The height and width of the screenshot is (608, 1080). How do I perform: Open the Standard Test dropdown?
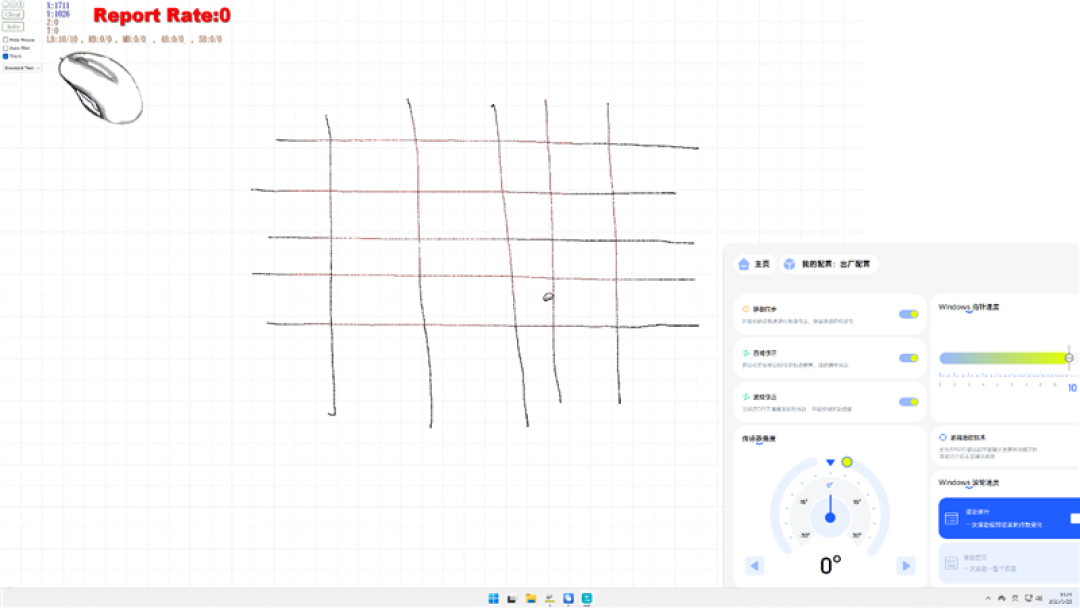(22, 68)
